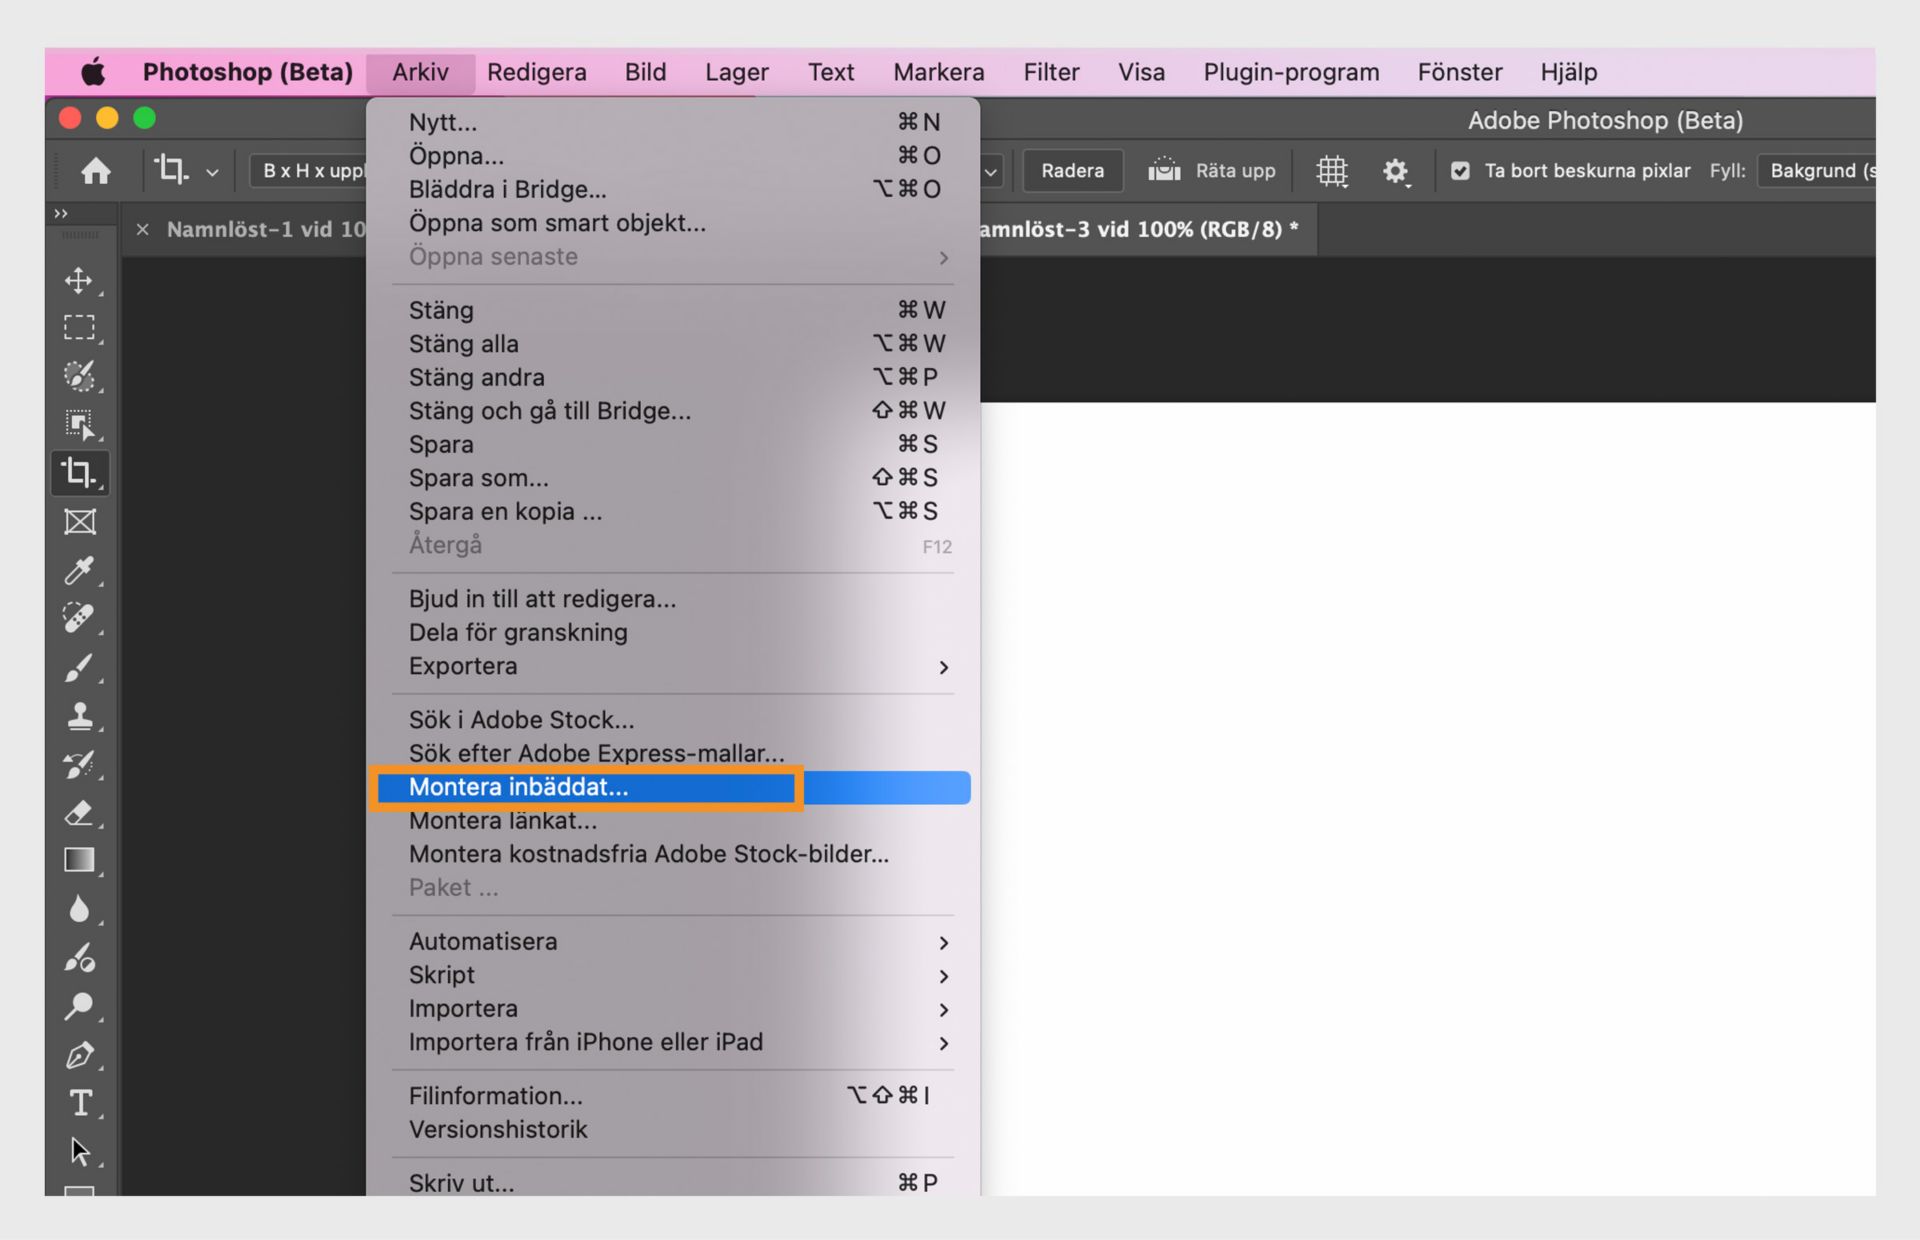Select the Eyedropper tool
The height and width of the screenshot is (1240, 1920).
80,570
